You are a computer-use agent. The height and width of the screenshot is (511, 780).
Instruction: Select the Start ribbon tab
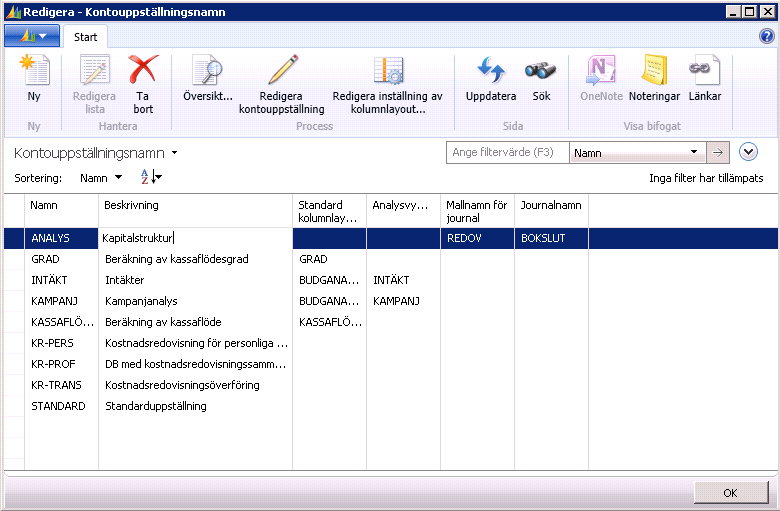point(86,37)
